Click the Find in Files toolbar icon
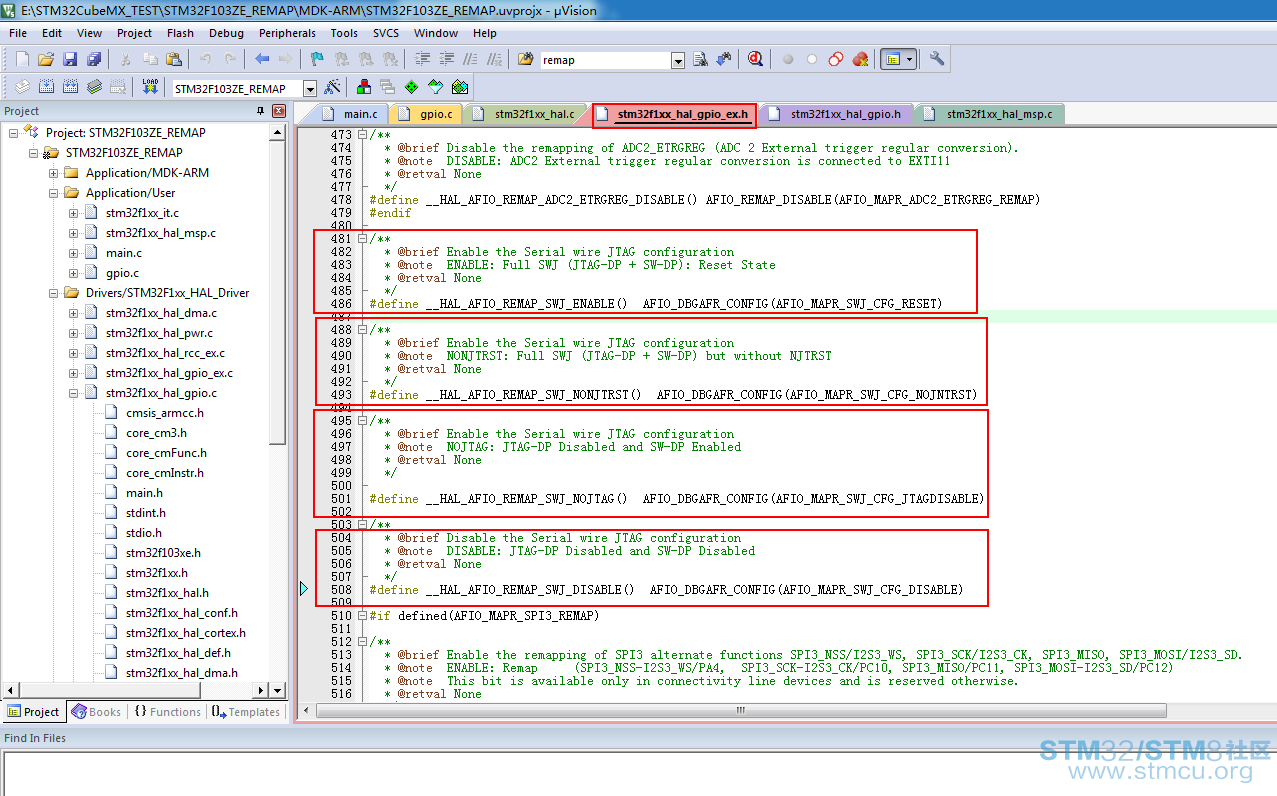Viewport: 1277px width, 796px height. click(526, 59)
